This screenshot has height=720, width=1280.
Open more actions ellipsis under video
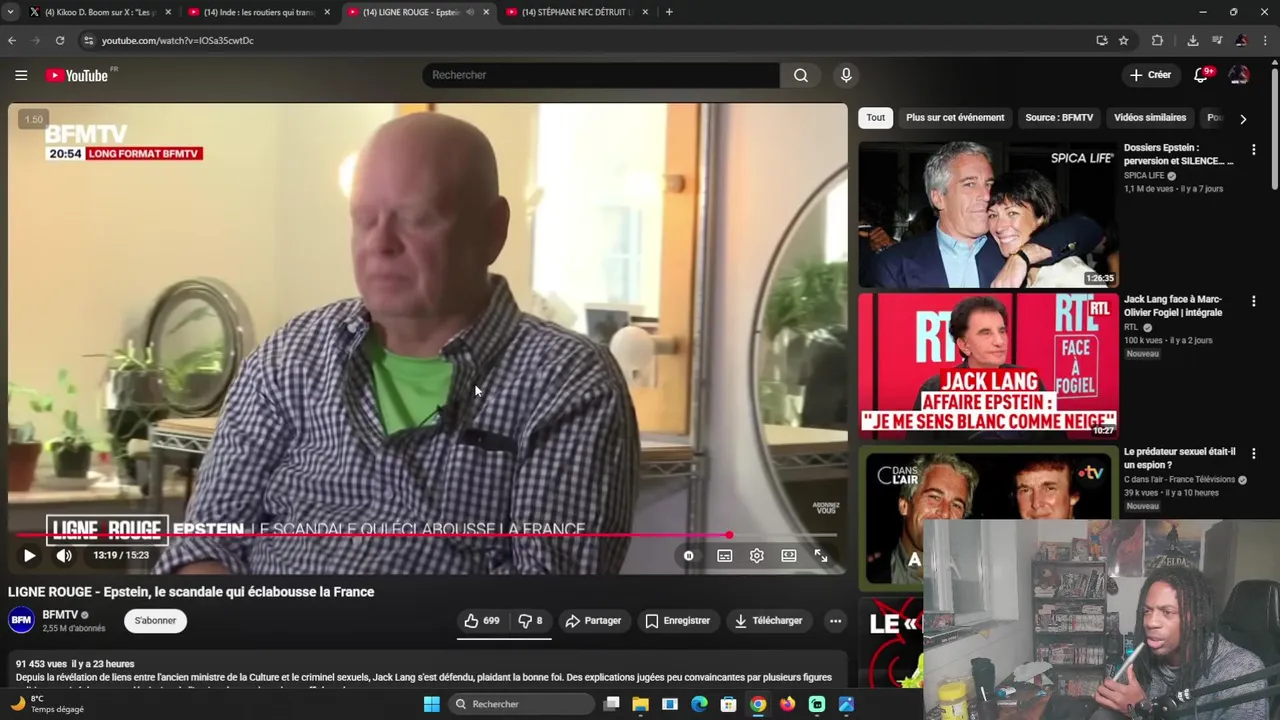835,621
